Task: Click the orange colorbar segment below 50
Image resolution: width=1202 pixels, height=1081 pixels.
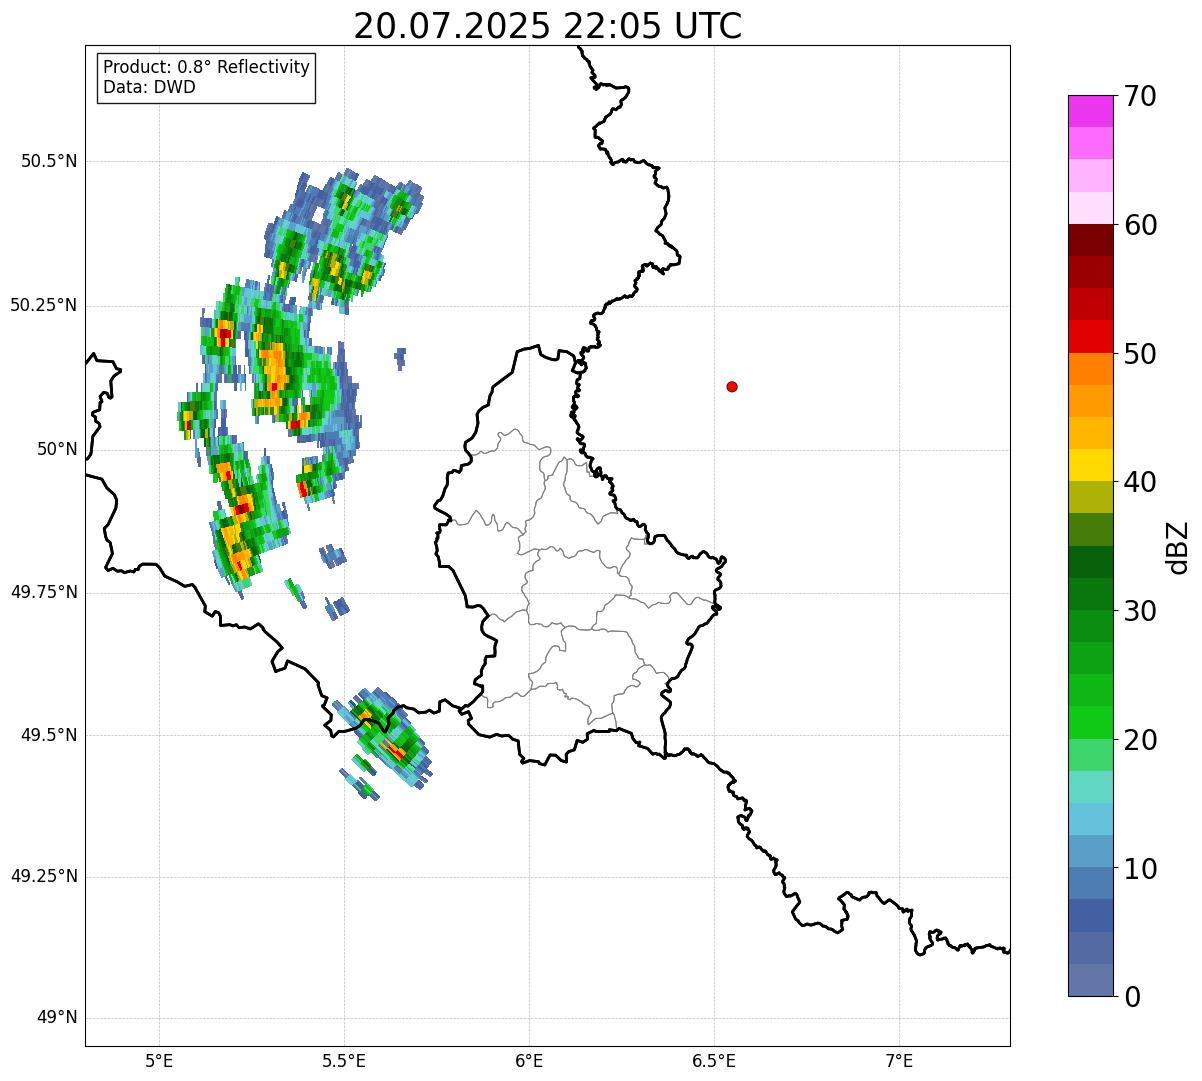Action: coord(1091,369)
